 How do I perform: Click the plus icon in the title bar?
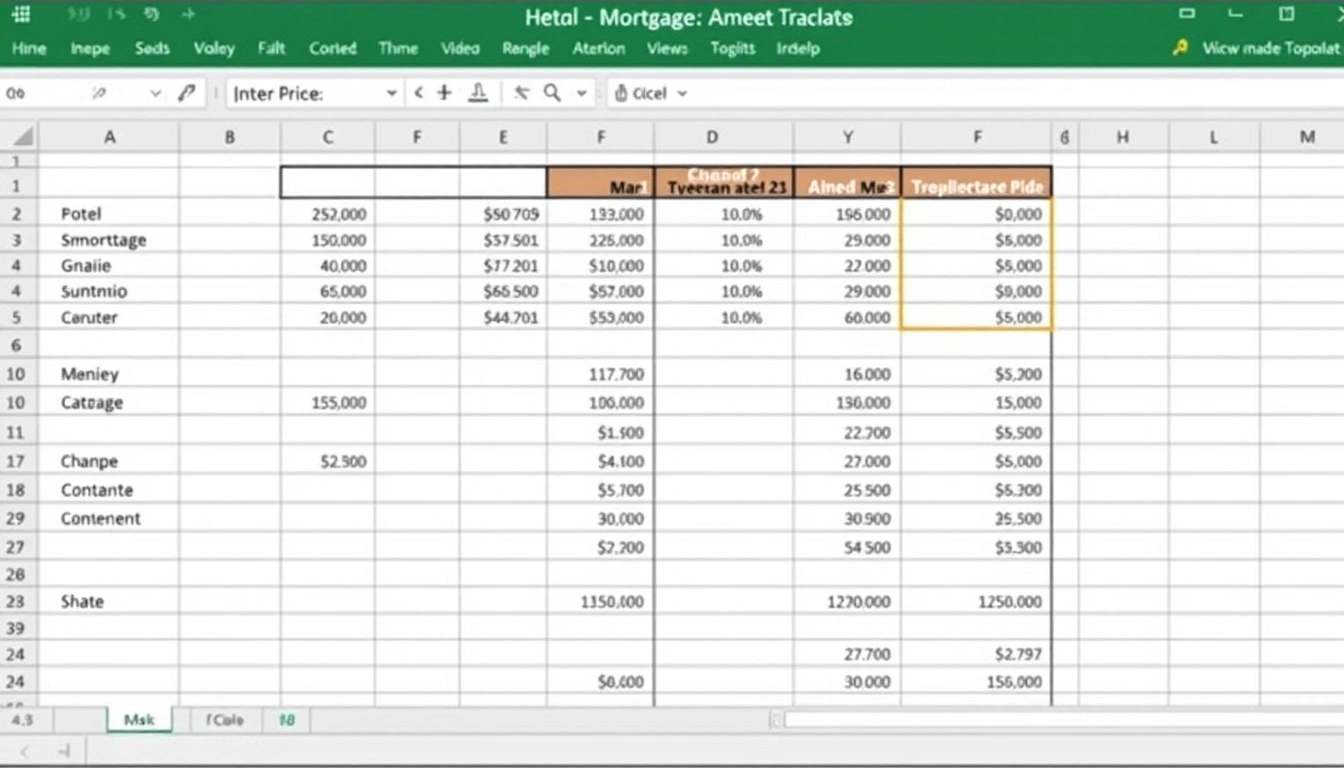(x=189, y=15)
